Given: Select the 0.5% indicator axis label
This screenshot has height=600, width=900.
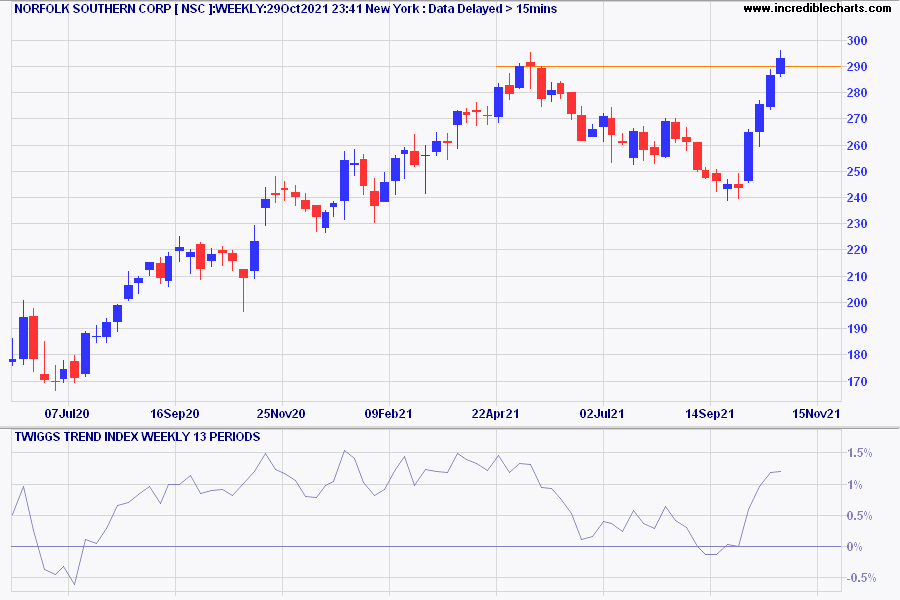Looking at the screenshot, I should click(x=860, y=516).
